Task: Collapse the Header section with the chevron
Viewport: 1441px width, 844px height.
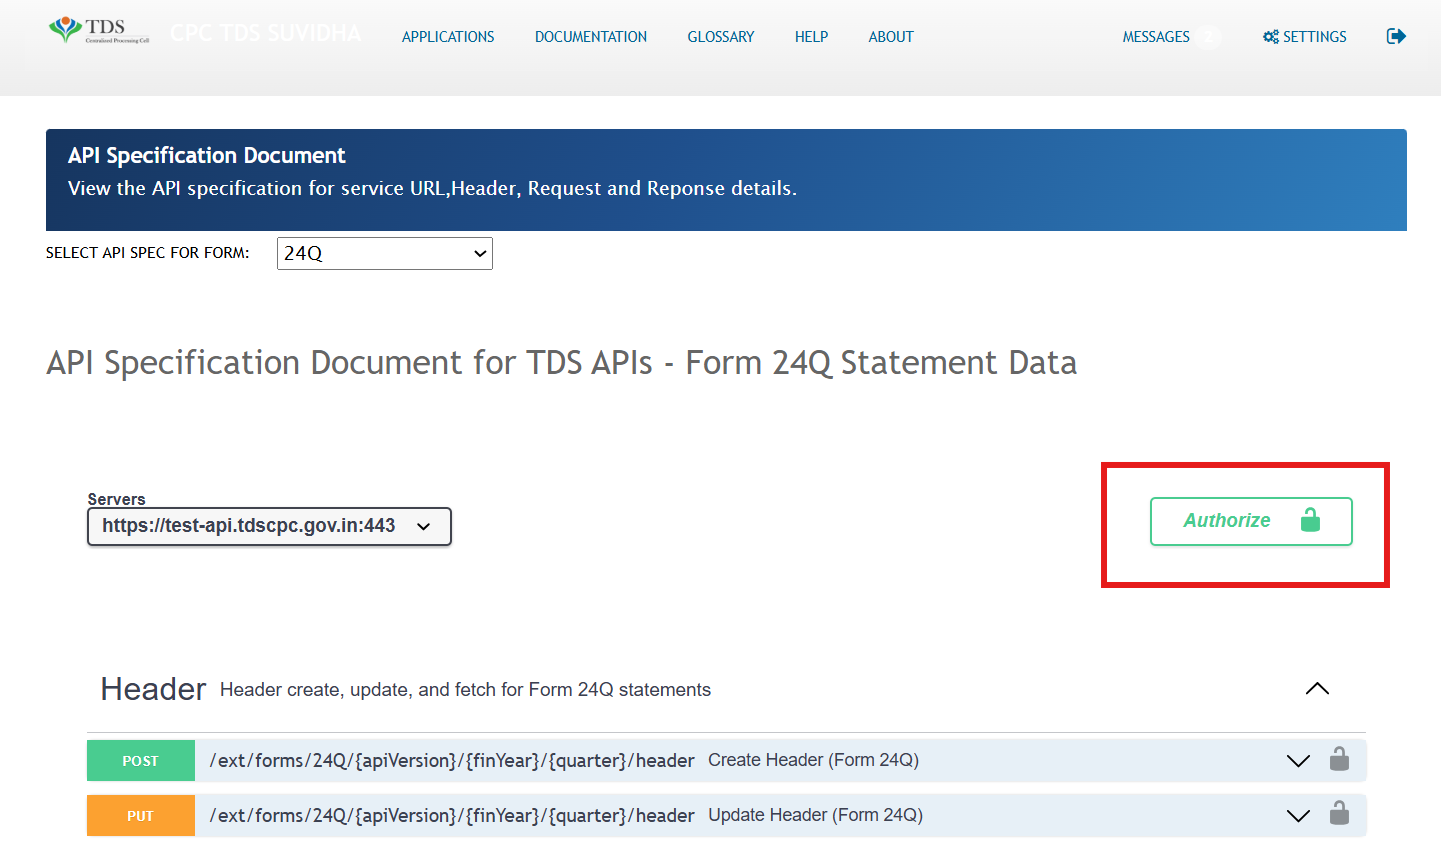Action: (1317, 688)
